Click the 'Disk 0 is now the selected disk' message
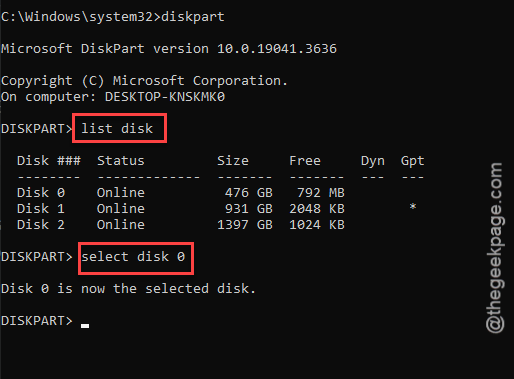Screen dimensions: 514x379 pyautogui.click(x=128, y=289)
